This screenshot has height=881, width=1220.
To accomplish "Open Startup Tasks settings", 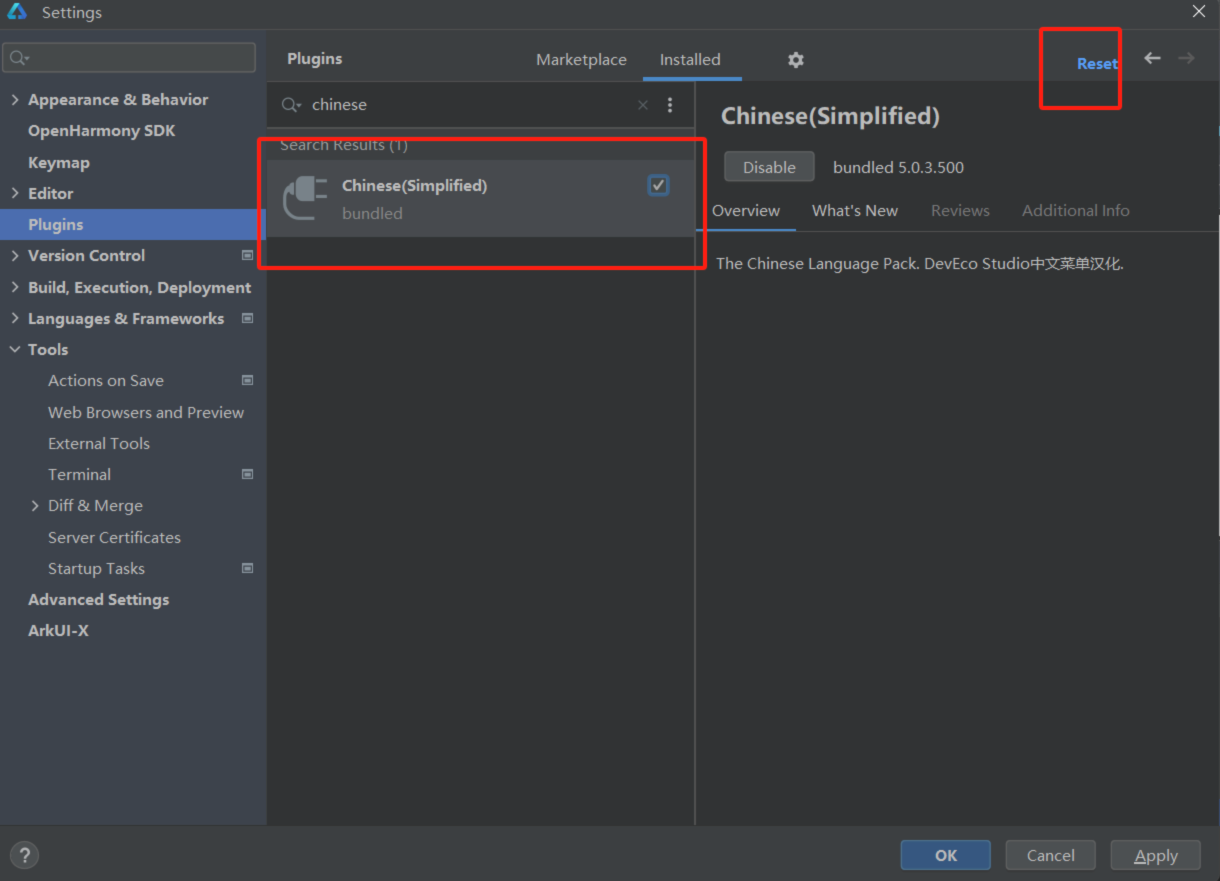I will coord(96,569).
